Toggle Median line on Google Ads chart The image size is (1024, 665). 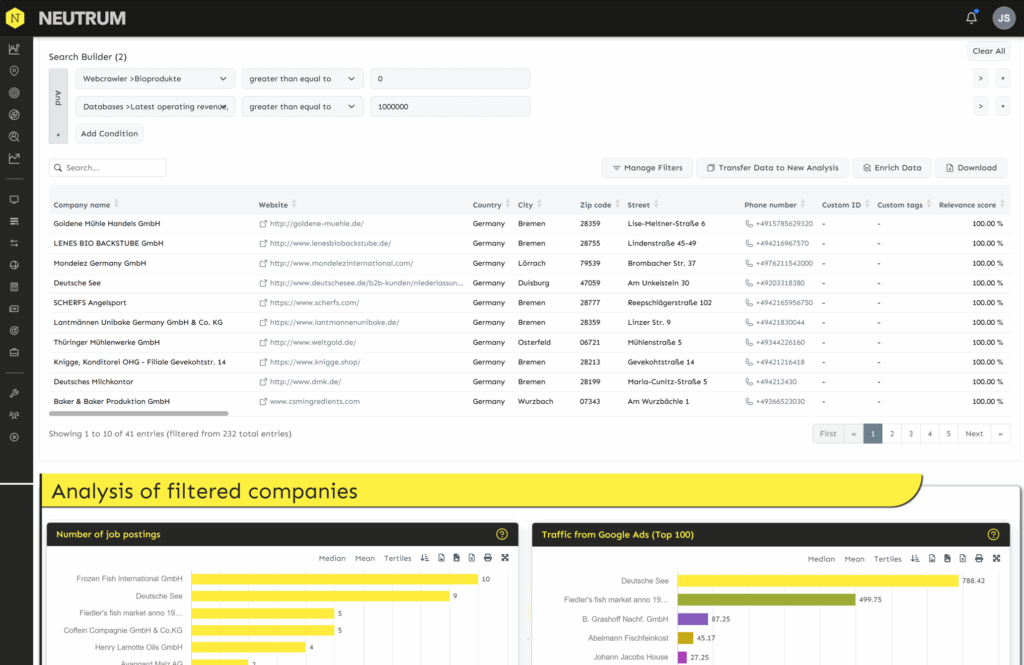click(x=821, y=559)
